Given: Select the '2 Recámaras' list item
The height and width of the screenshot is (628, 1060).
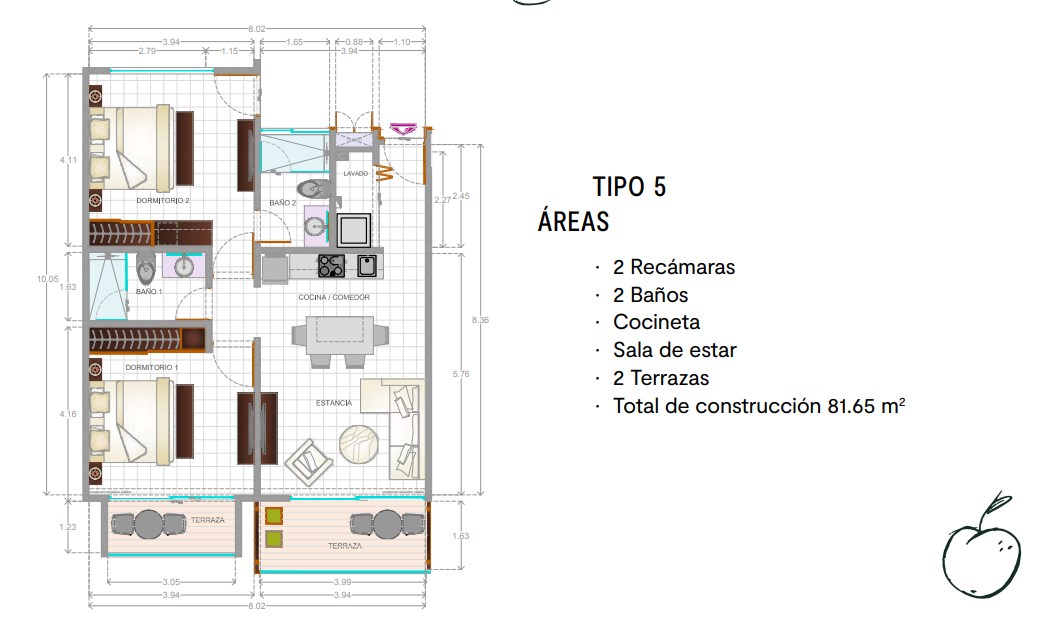Looking at the screenshot, I should point(674,267).
